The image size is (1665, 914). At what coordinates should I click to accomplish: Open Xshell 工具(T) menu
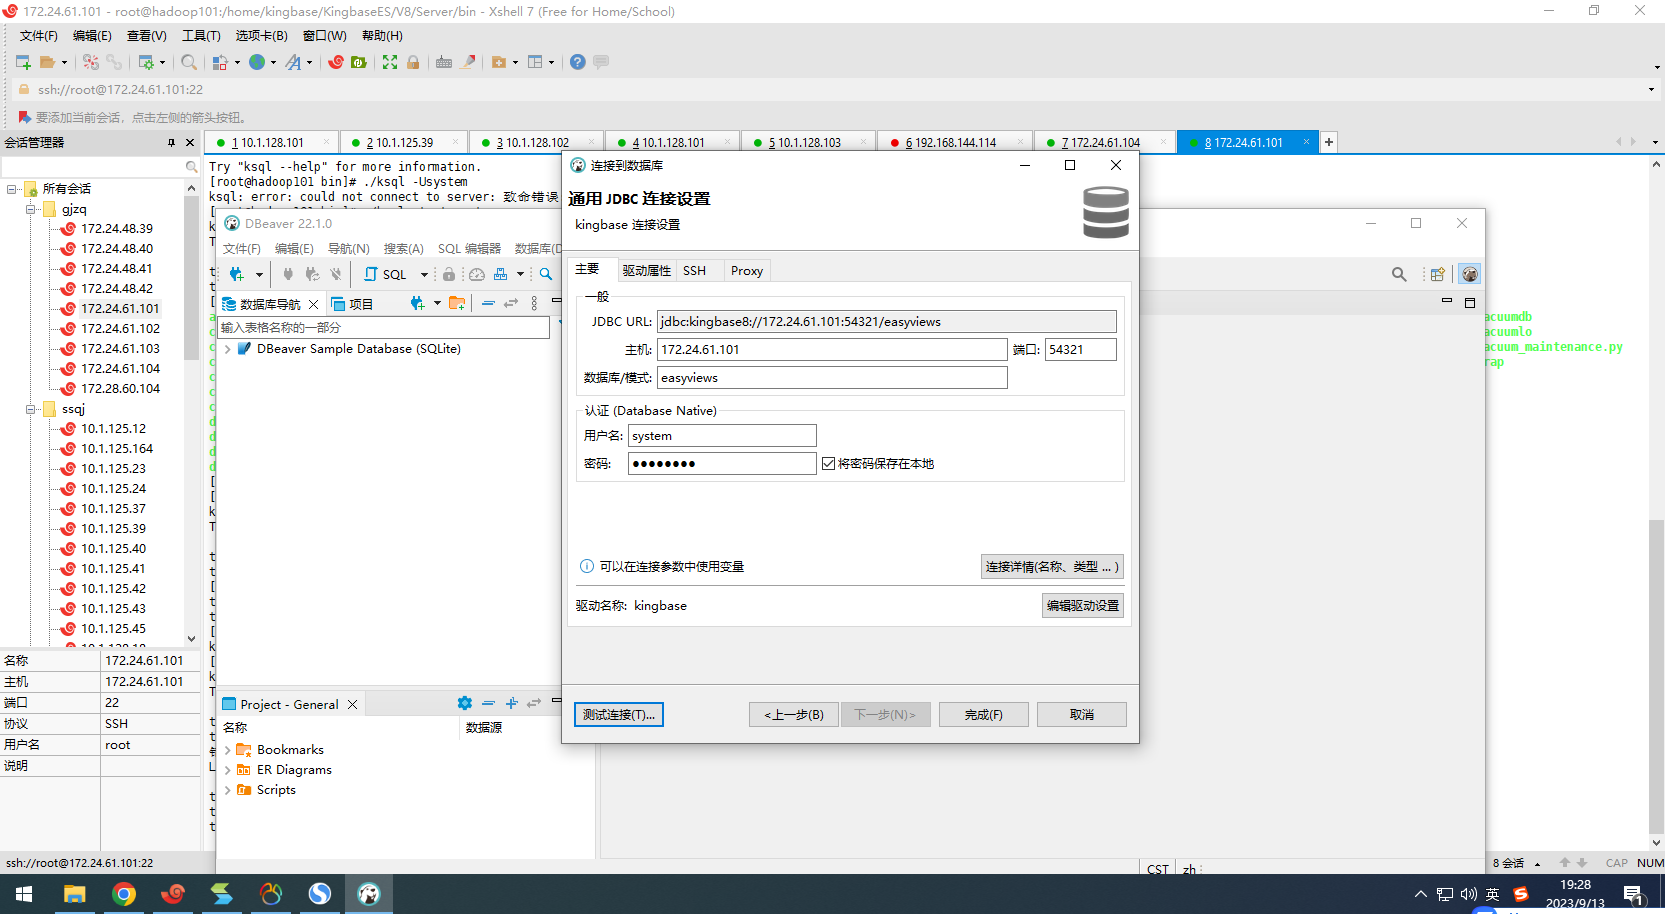pyautogui.click(x=201, y=36)
